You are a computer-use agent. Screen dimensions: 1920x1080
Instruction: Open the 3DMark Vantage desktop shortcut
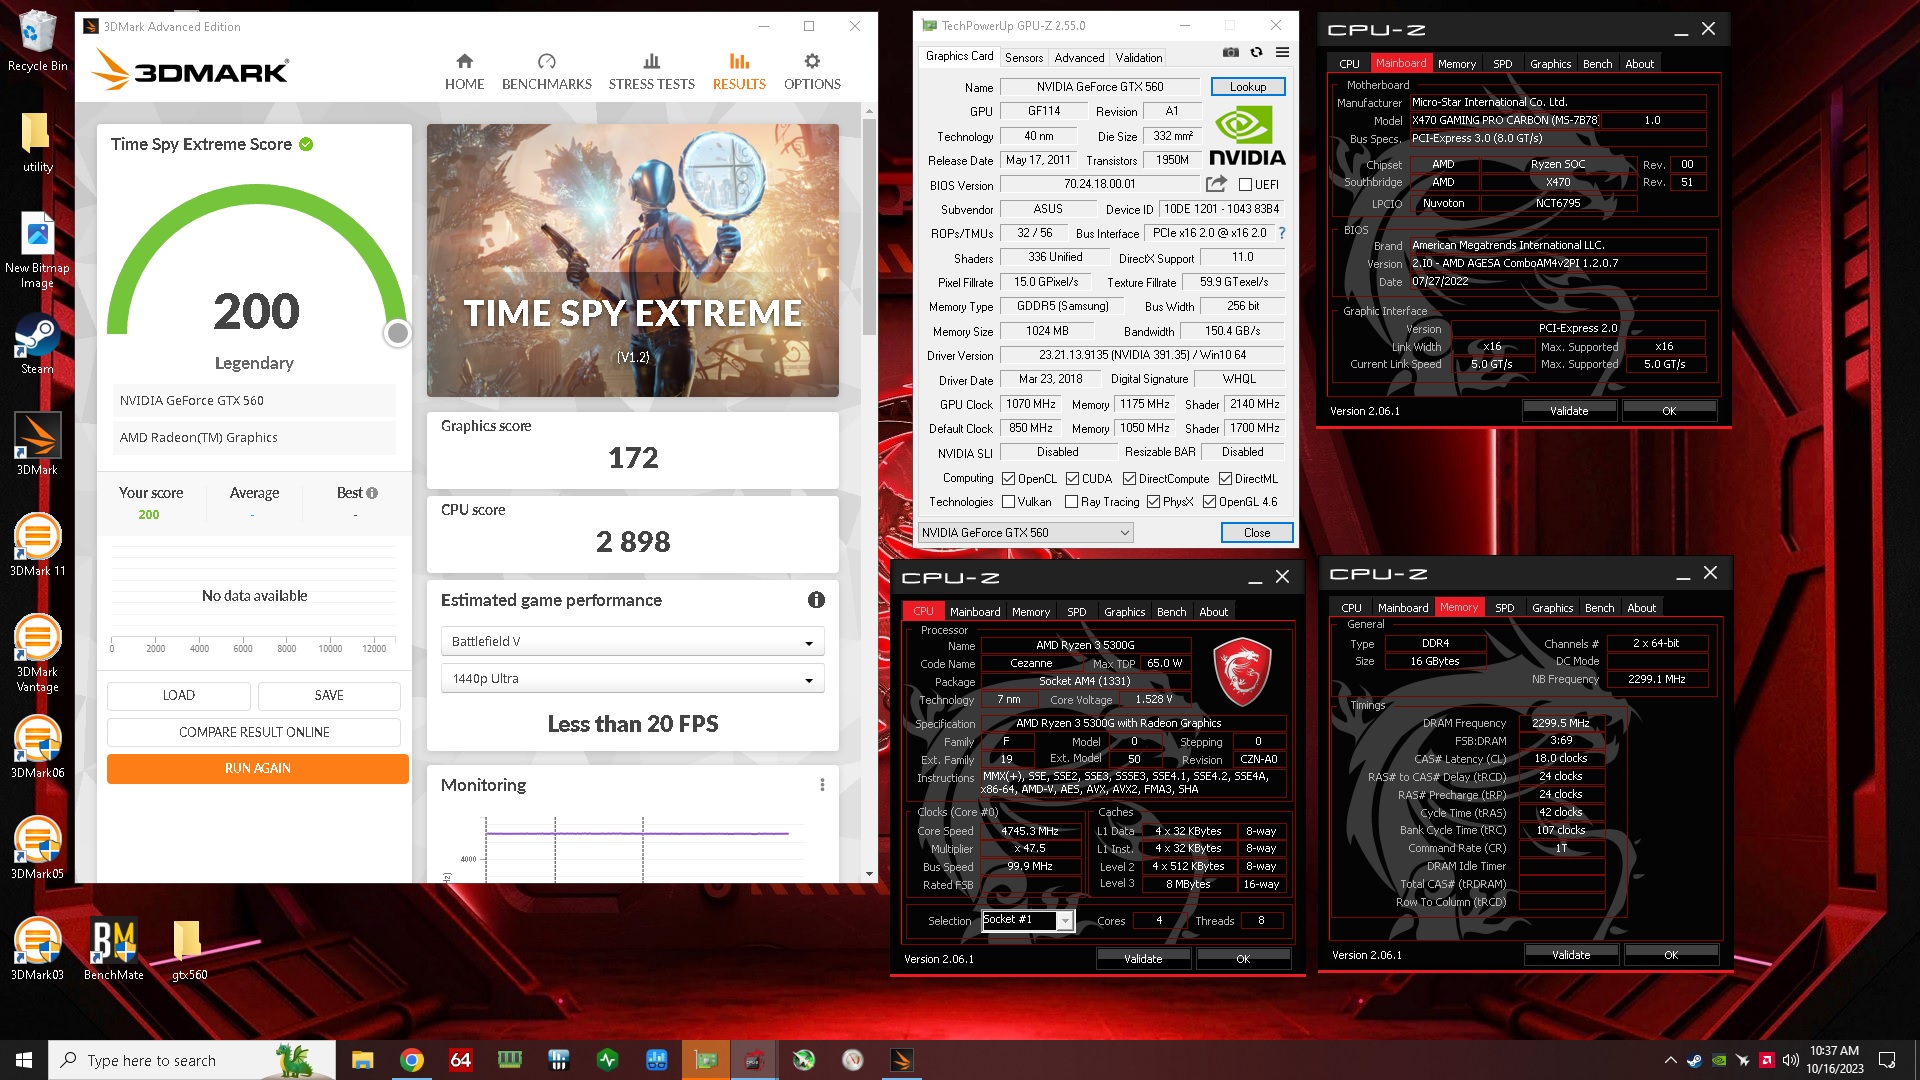tap(37, 654)
